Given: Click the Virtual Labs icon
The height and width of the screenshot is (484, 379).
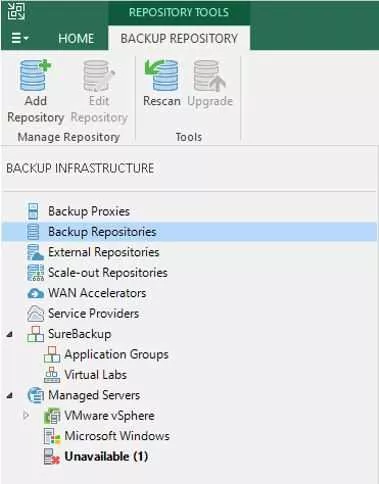Looking at the screenshot, I should click(x=52, y=375).
